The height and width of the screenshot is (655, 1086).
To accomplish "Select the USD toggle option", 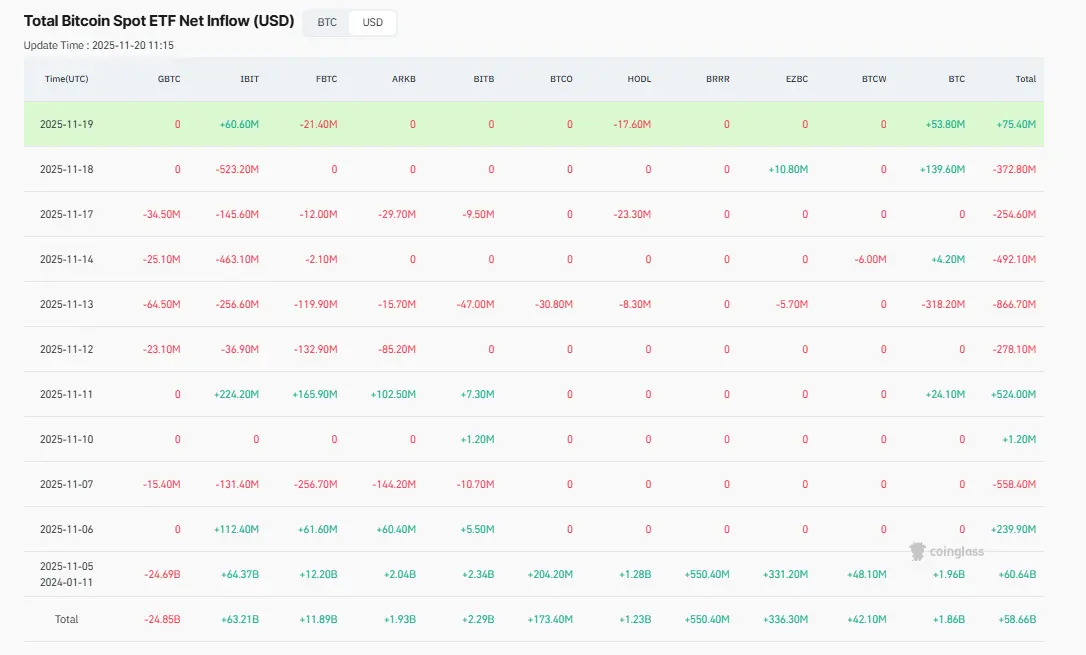I will [372, 22].
